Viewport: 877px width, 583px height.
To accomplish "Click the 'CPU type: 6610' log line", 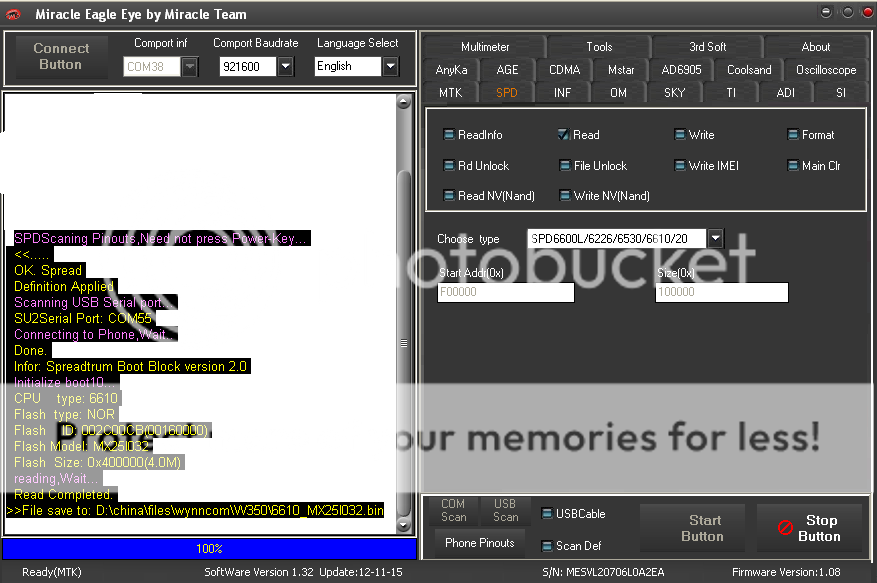I will click(66, 398).
